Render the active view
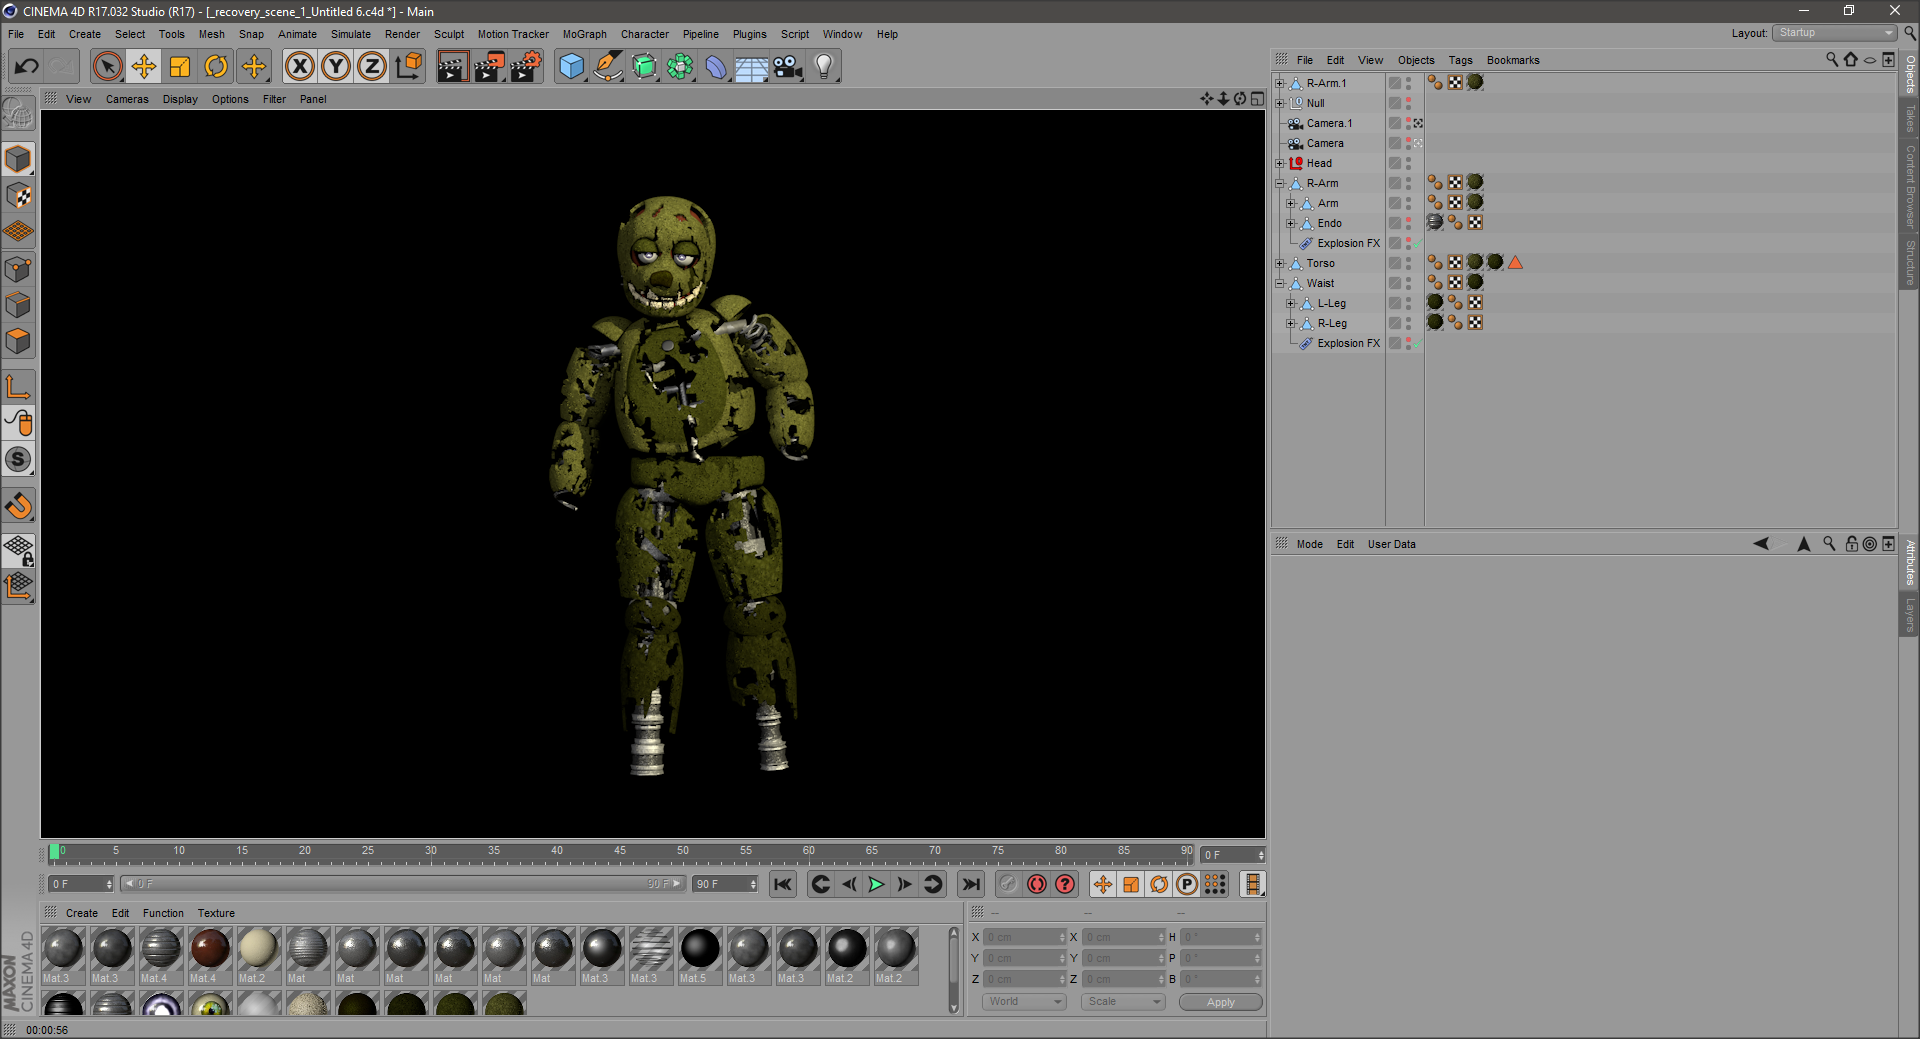The height and width of the screenshot is (1039, 1920). click(x=452, y=67)
